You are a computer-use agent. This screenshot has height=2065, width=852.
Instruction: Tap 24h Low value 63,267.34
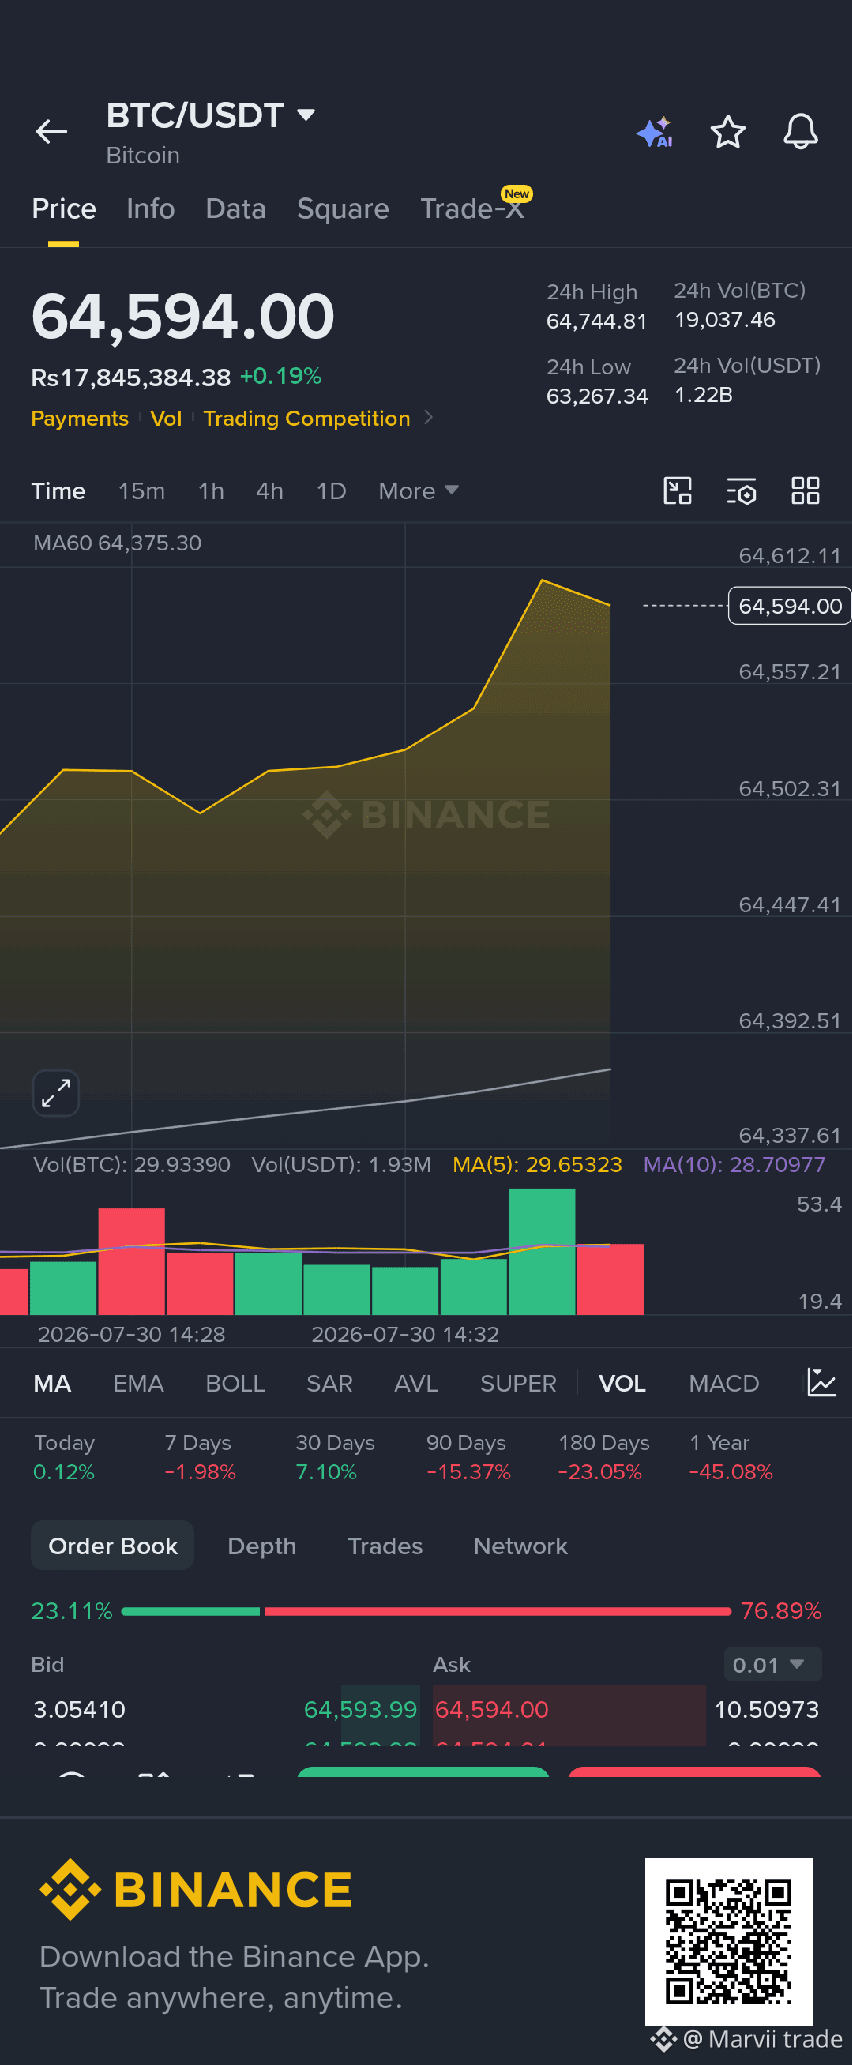[x=597, y=396]
